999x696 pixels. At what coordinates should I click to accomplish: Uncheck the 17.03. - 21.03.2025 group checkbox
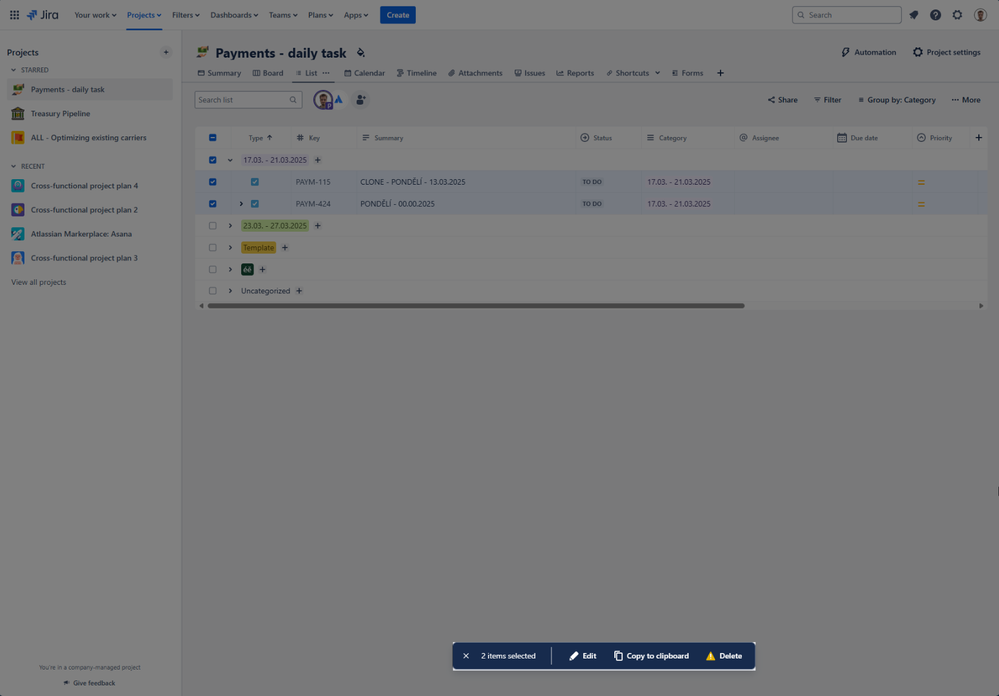pos(213,160)
